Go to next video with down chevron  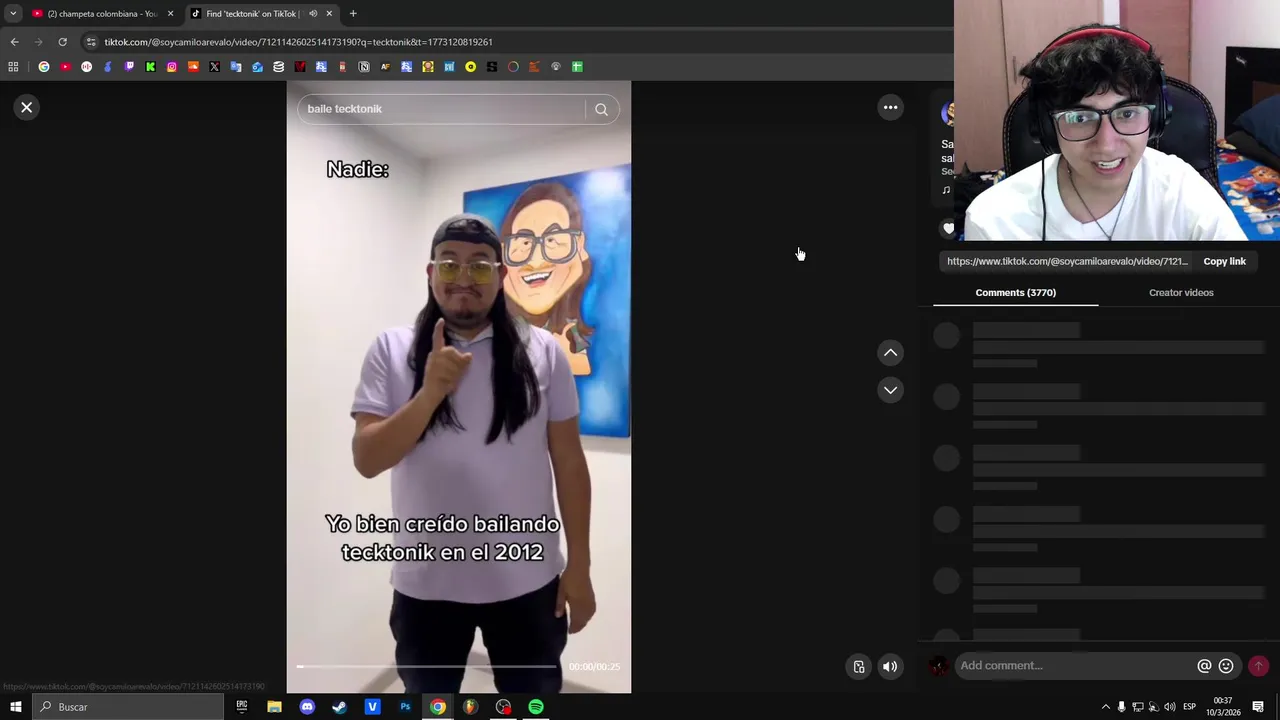[x=890, y=390]
